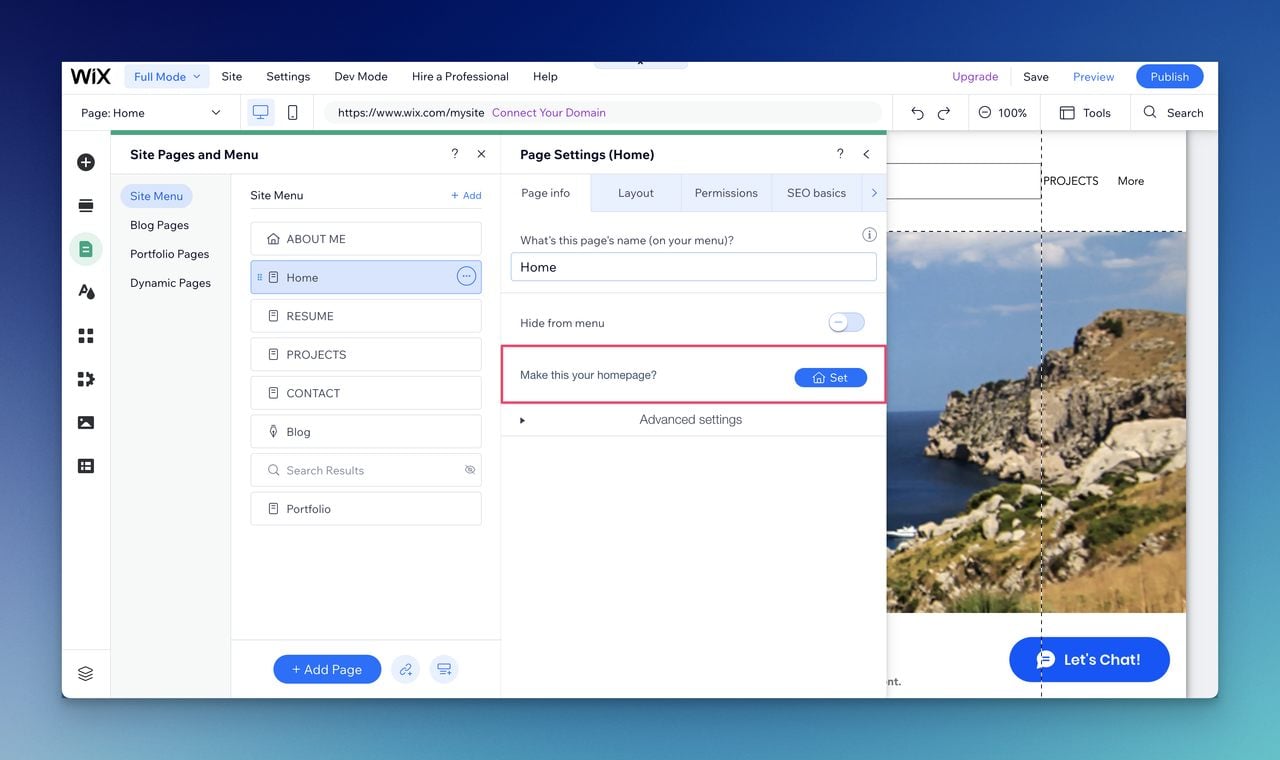The width and height of the screenshot is (1280, 760).
Task: Open Hire a Professional menu
Action: tap(460, 77)
